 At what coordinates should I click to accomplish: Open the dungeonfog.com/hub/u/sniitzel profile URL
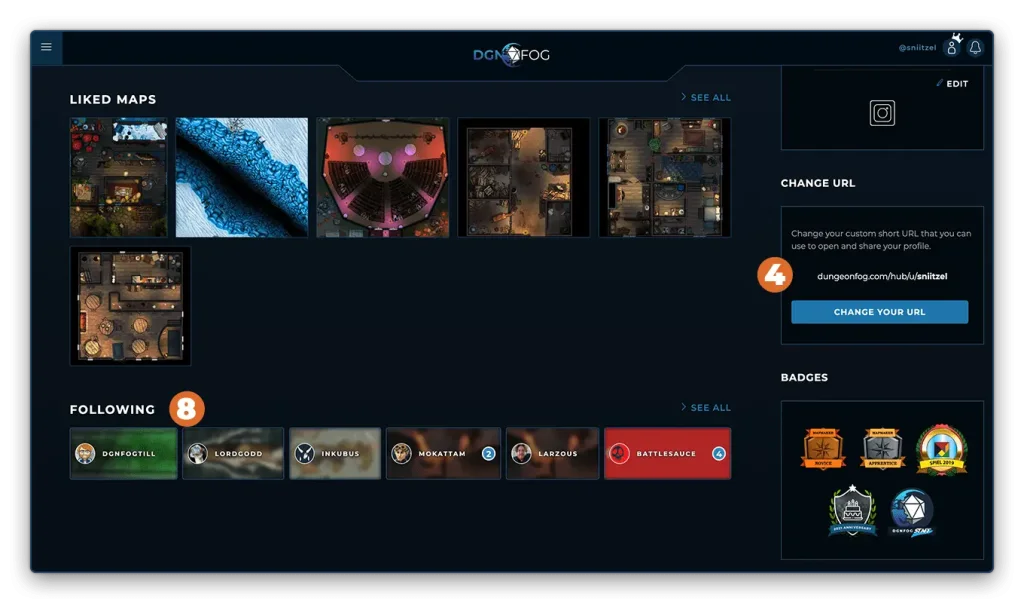882,276
